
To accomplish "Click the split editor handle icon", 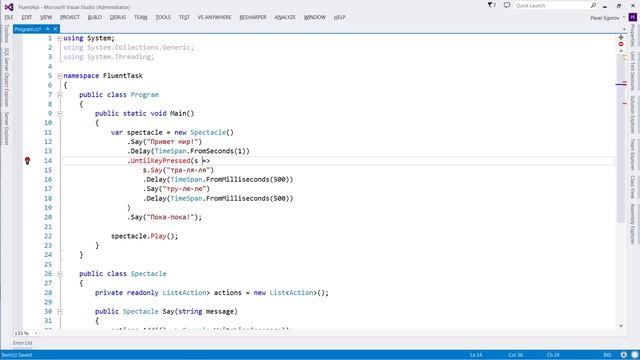I will (x=621, y=38).
